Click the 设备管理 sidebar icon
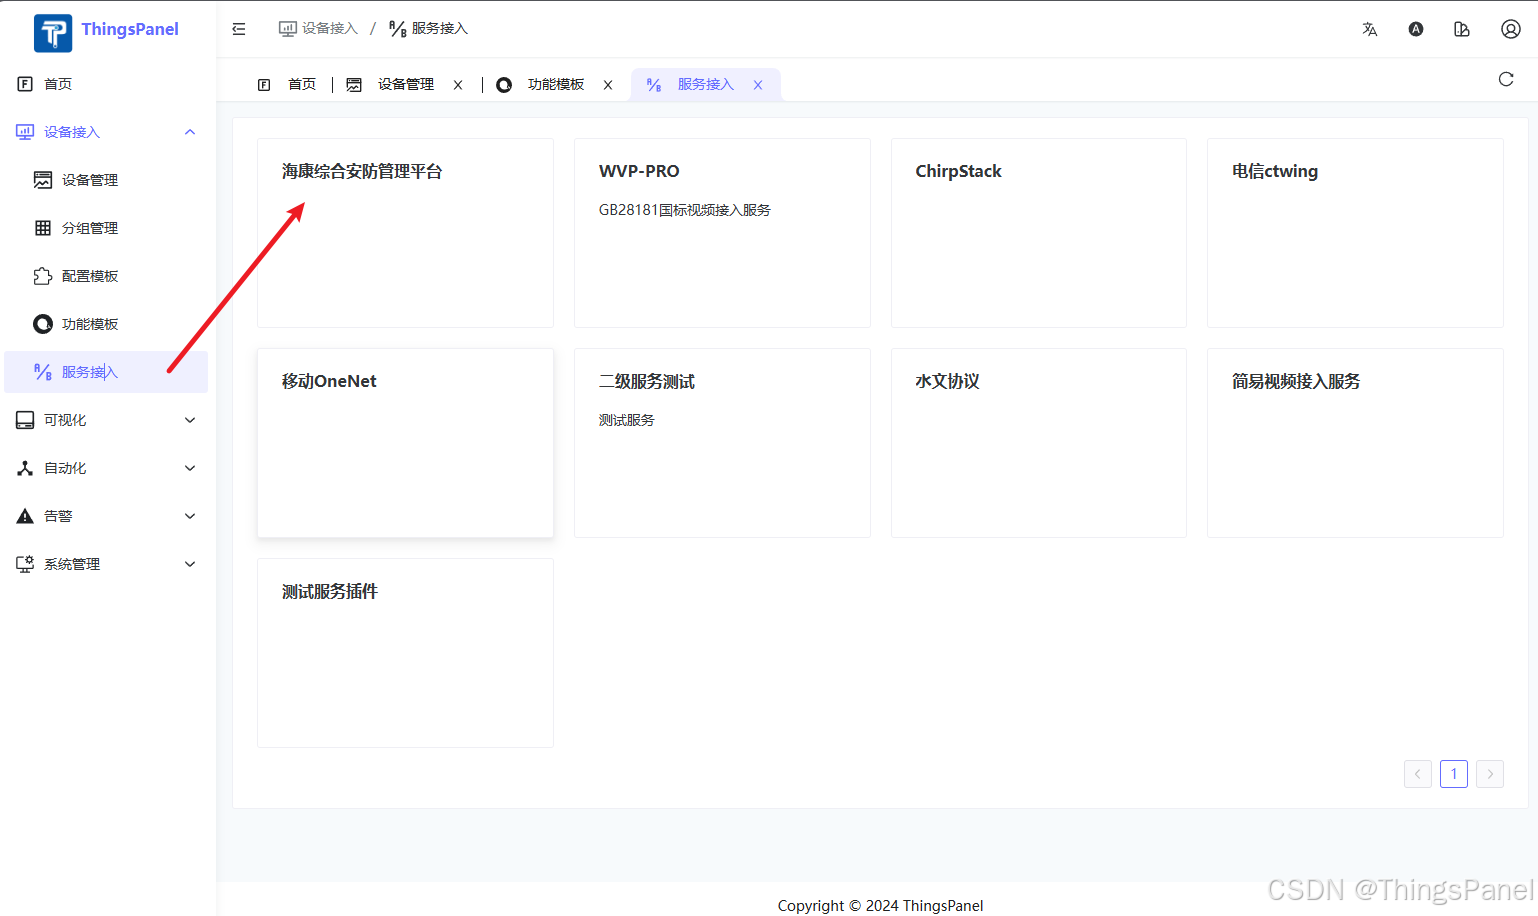The height and width of the screenshot is (916, 1538). tap(43, 180)
